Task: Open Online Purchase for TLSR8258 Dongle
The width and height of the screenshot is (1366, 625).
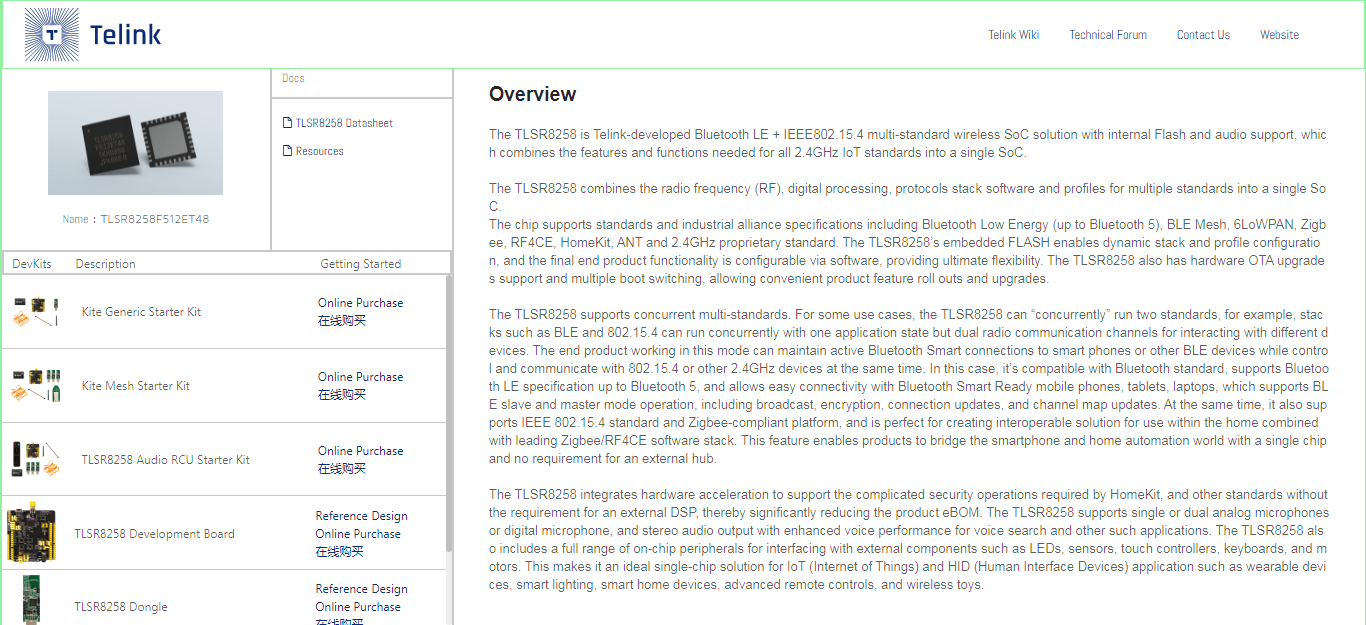Action: [x=358, y=607]
